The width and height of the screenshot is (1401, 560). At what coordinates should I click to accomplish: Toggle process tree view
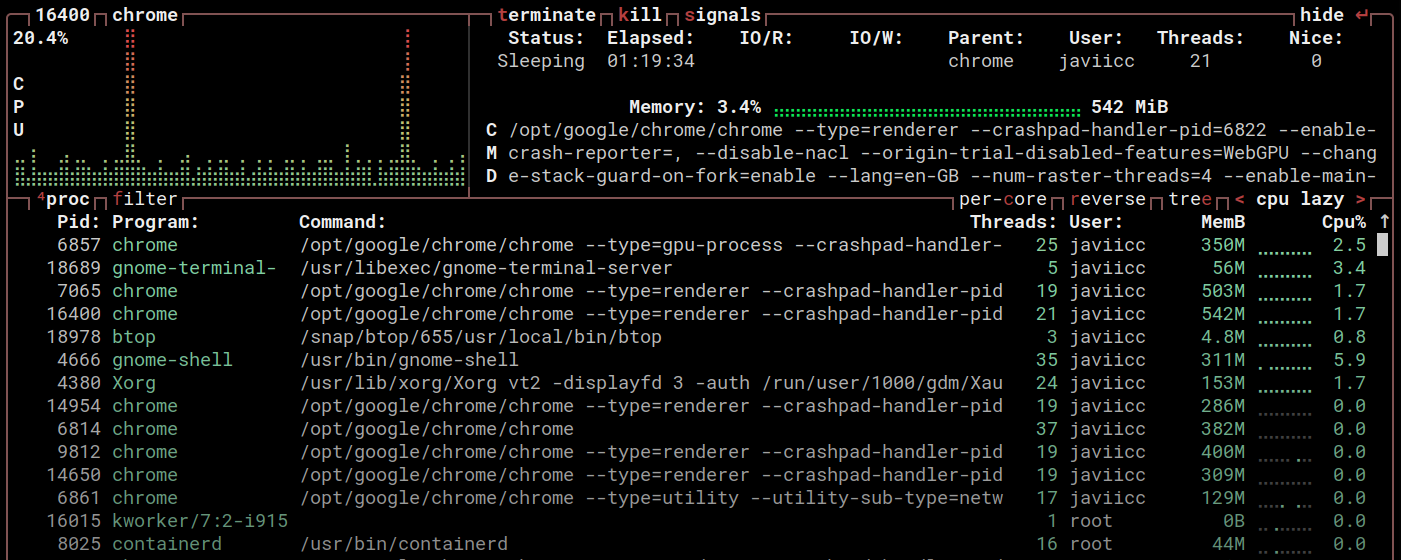(1191, 199)
